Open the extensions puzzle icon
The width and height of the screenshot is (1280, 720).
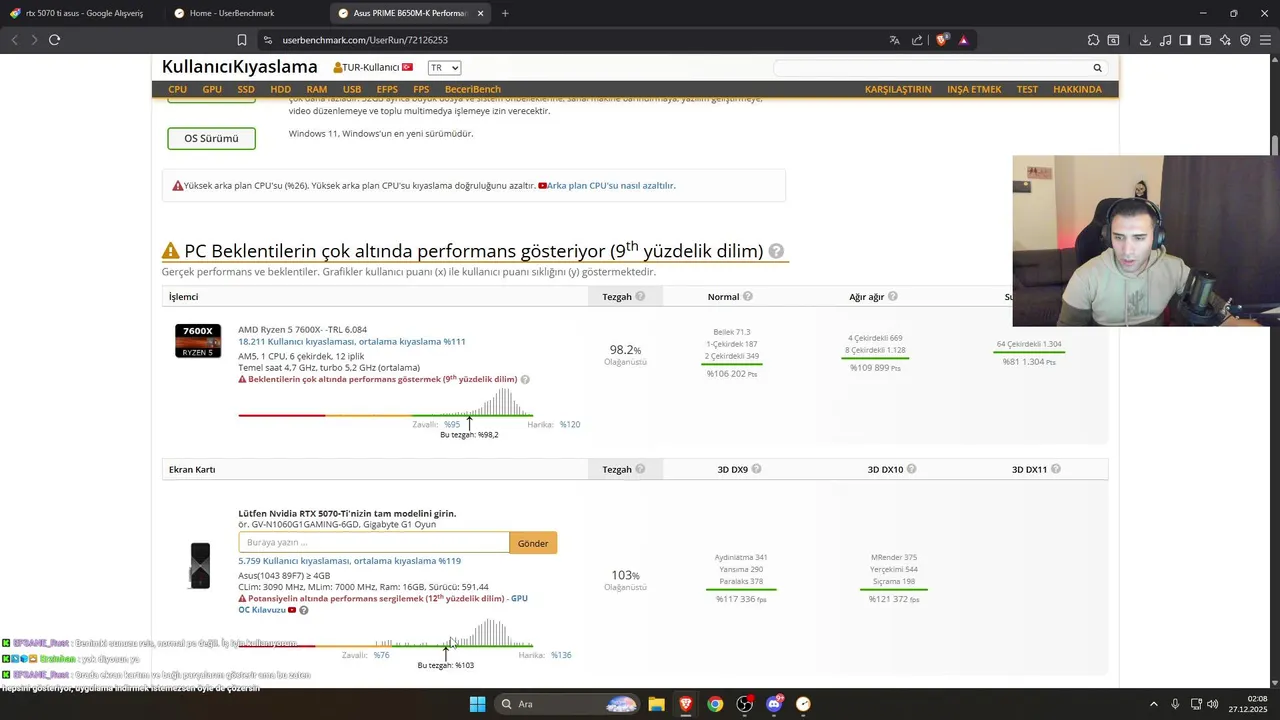(x=1093, y=40)
